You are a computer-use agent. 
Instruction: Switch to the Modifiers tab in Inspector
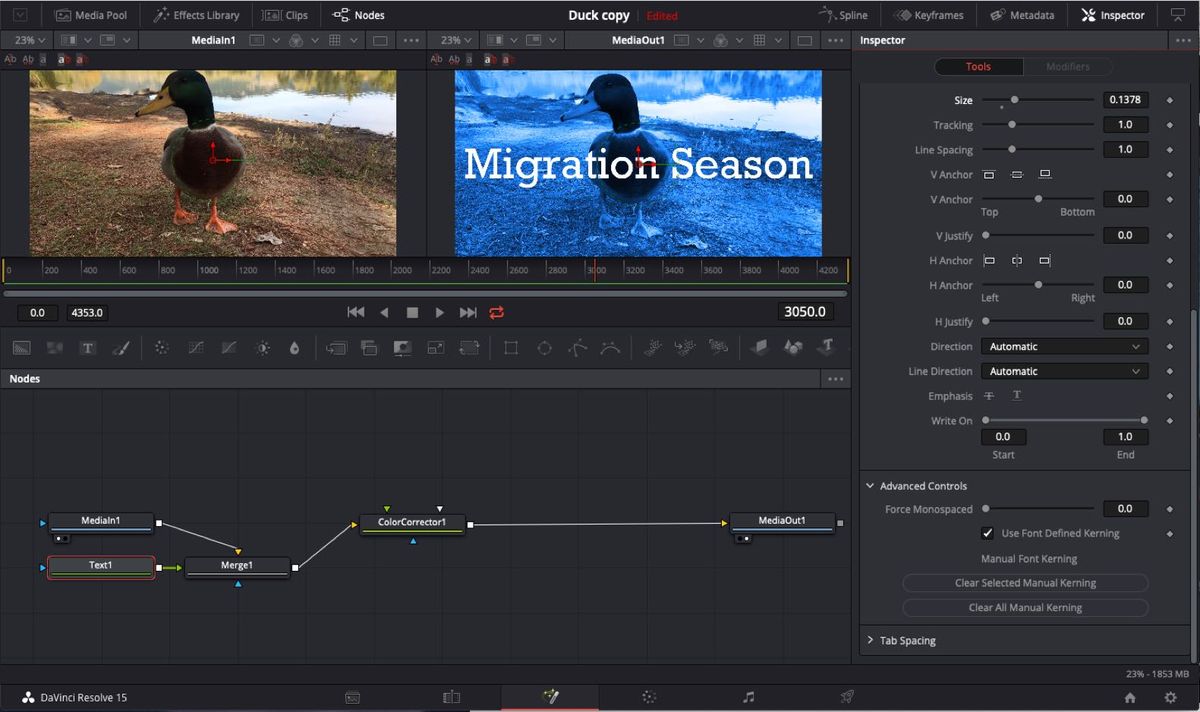coord(1068,66)
